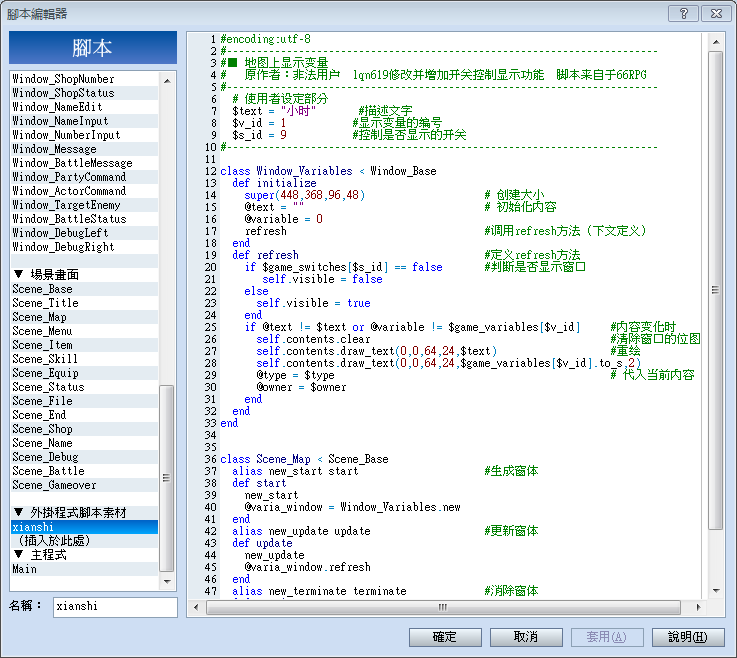
Task: Select Window_TargetEnemy script
Action: [85, 205]
